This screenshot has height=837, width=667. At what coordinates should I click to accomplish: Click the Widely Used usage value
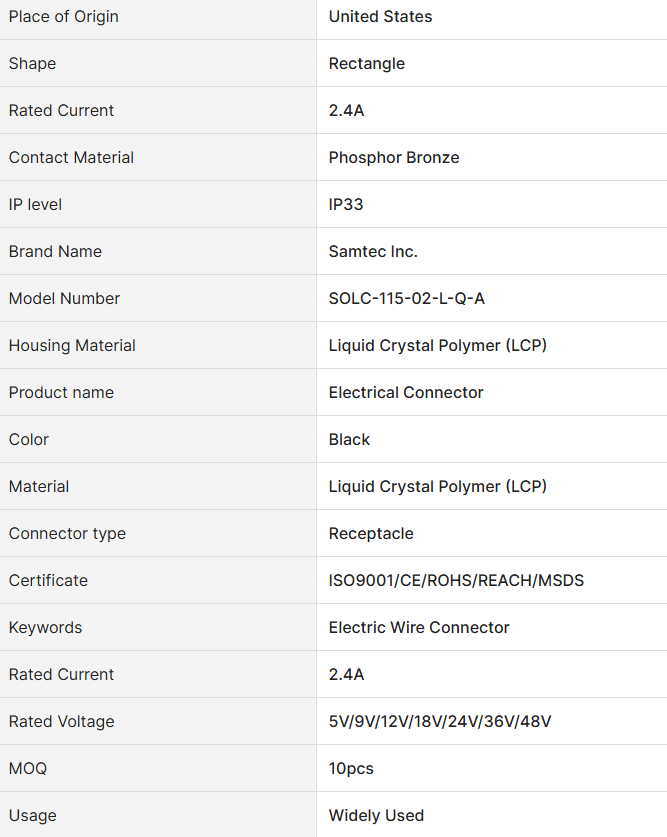(376, 815)
